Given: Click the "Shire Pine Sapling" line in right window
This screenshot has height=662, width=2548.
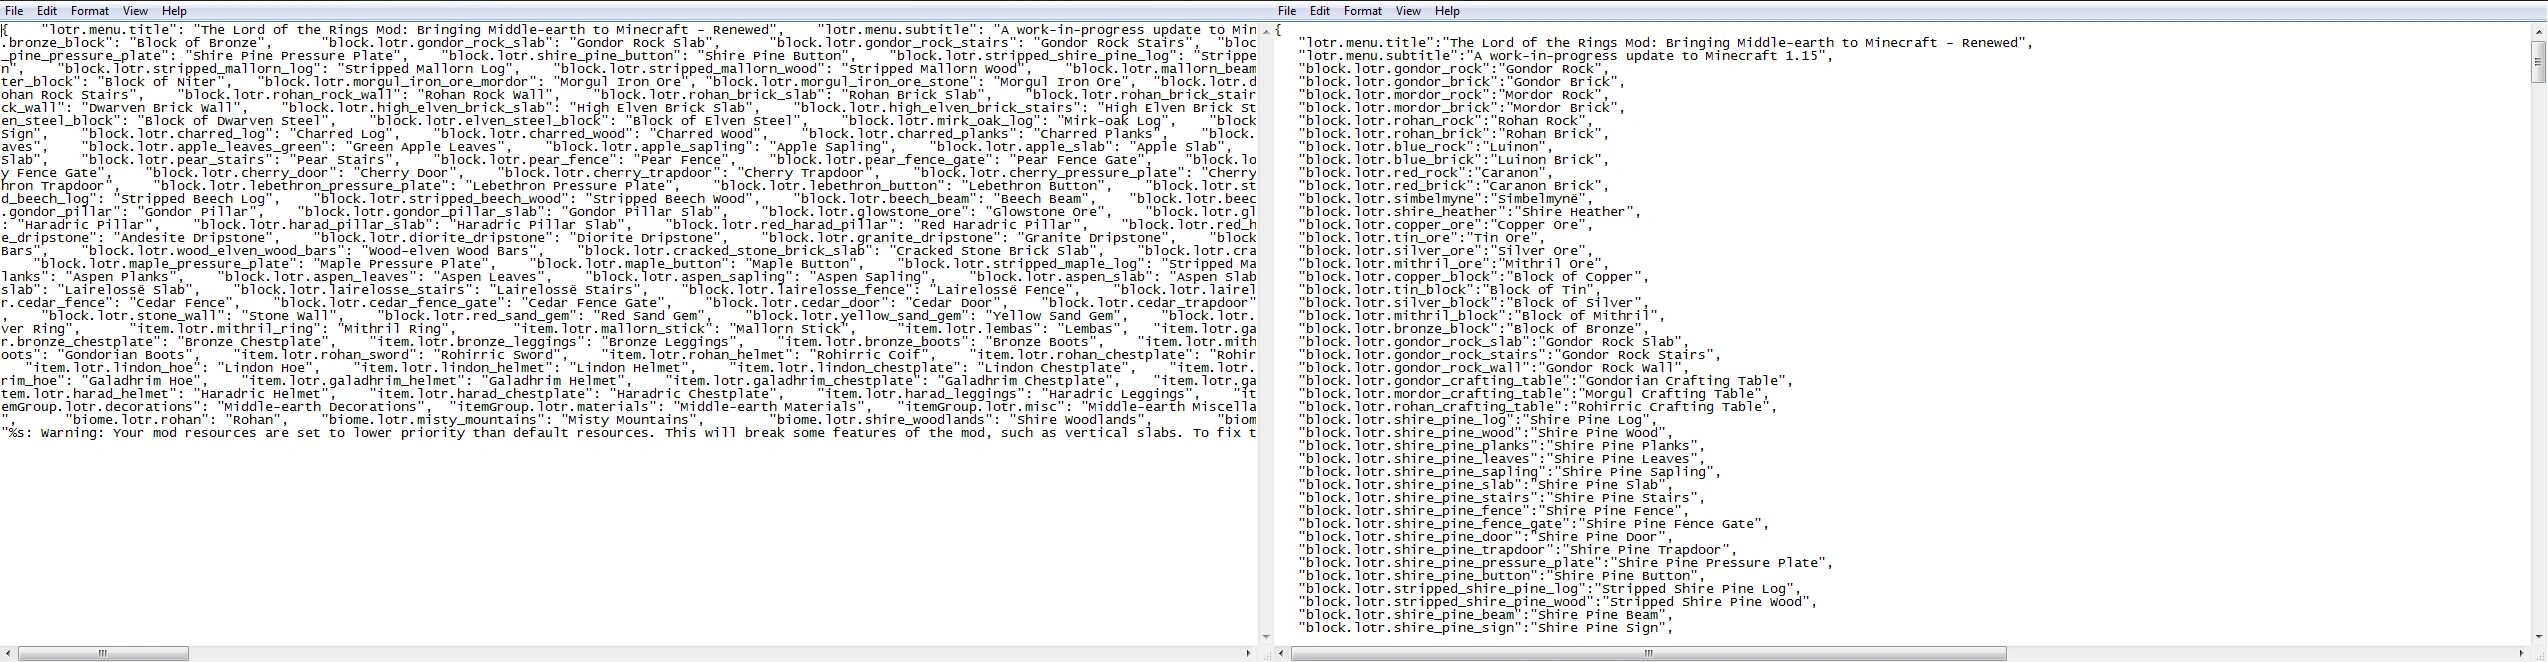Looking at the screenshot, I should pos(1511,472).
